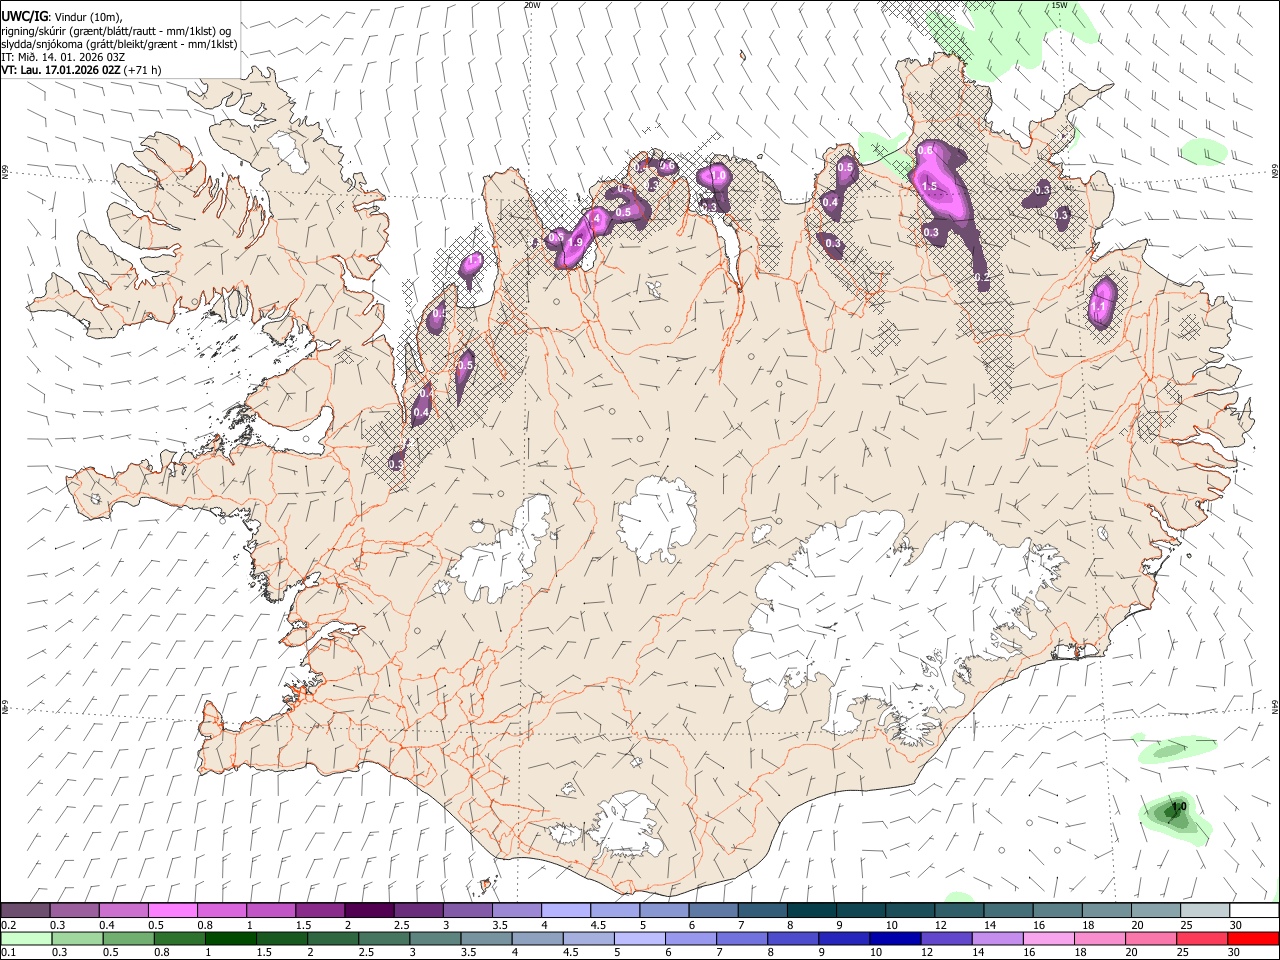
Task: Click the 'slydda/snjókoma' legend description line
Action: click(x=119, y=44)
